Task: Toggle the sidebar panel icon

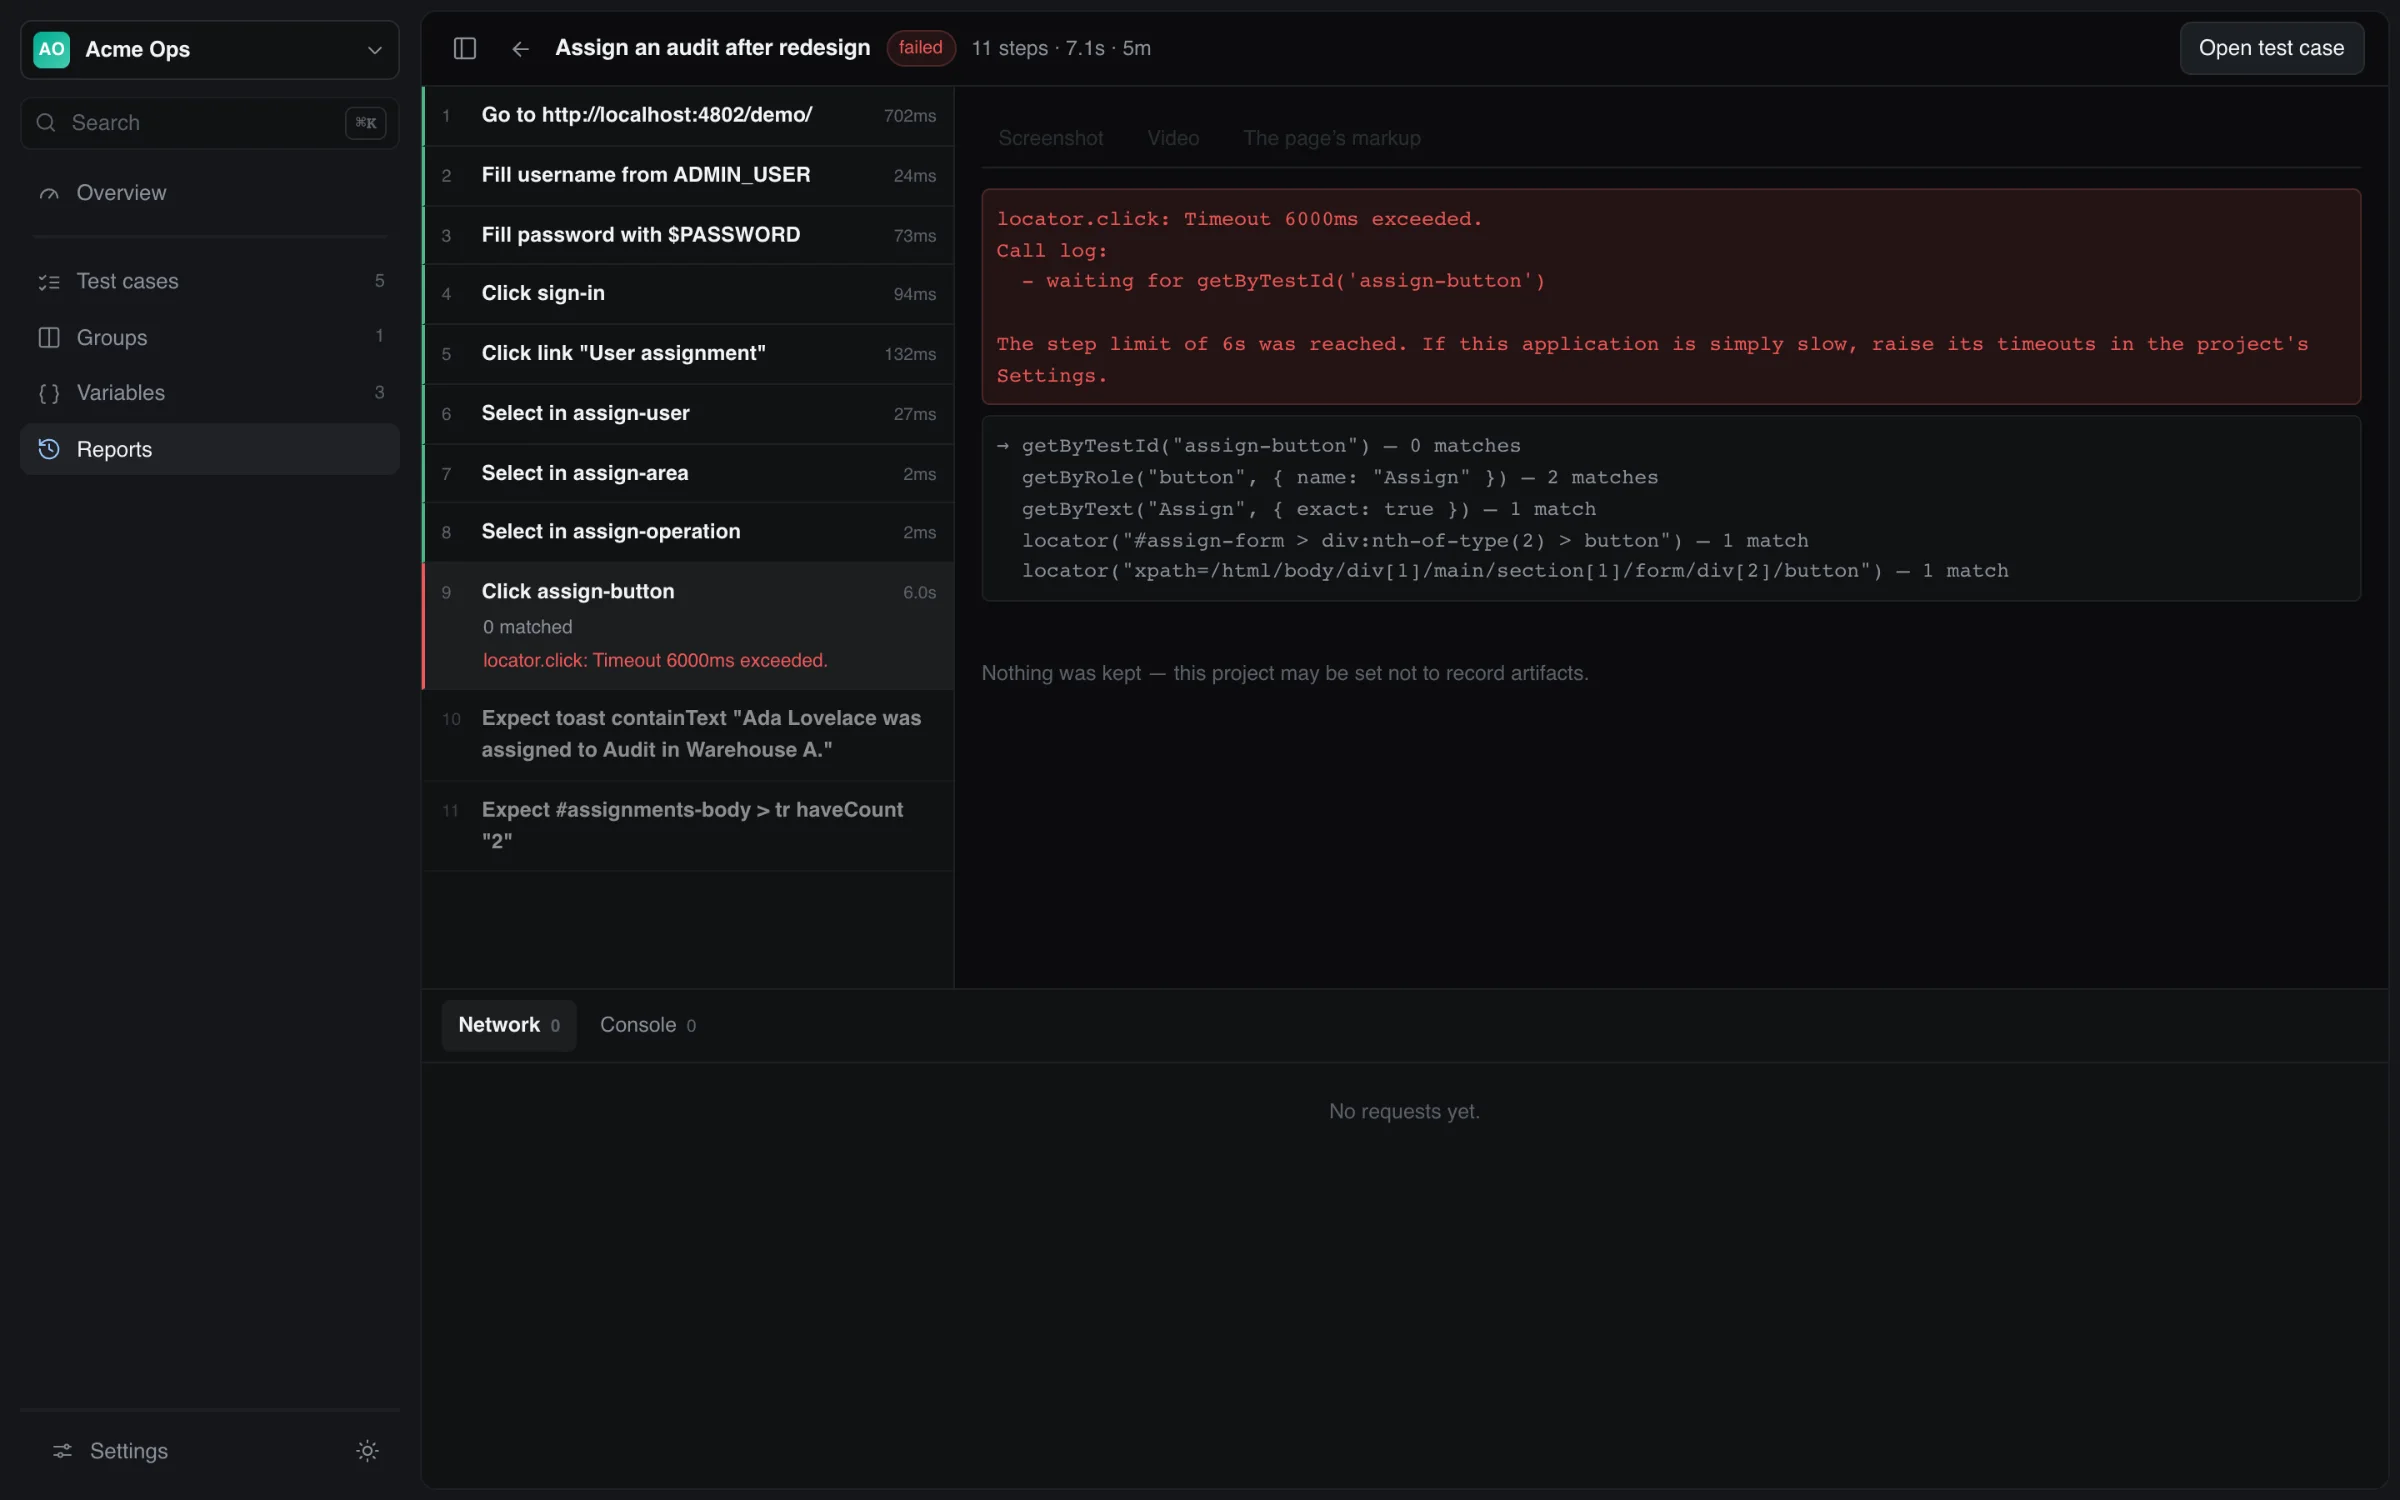Action: tap(465, 48)
